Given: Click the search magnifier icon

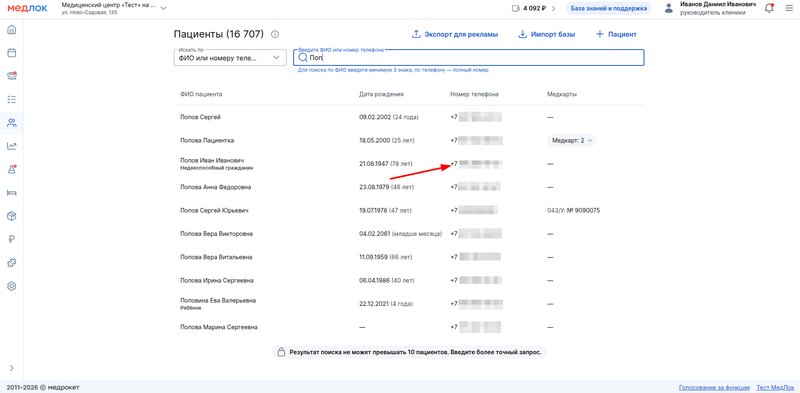Looking at the screenshot, I should tap(303, 58).
